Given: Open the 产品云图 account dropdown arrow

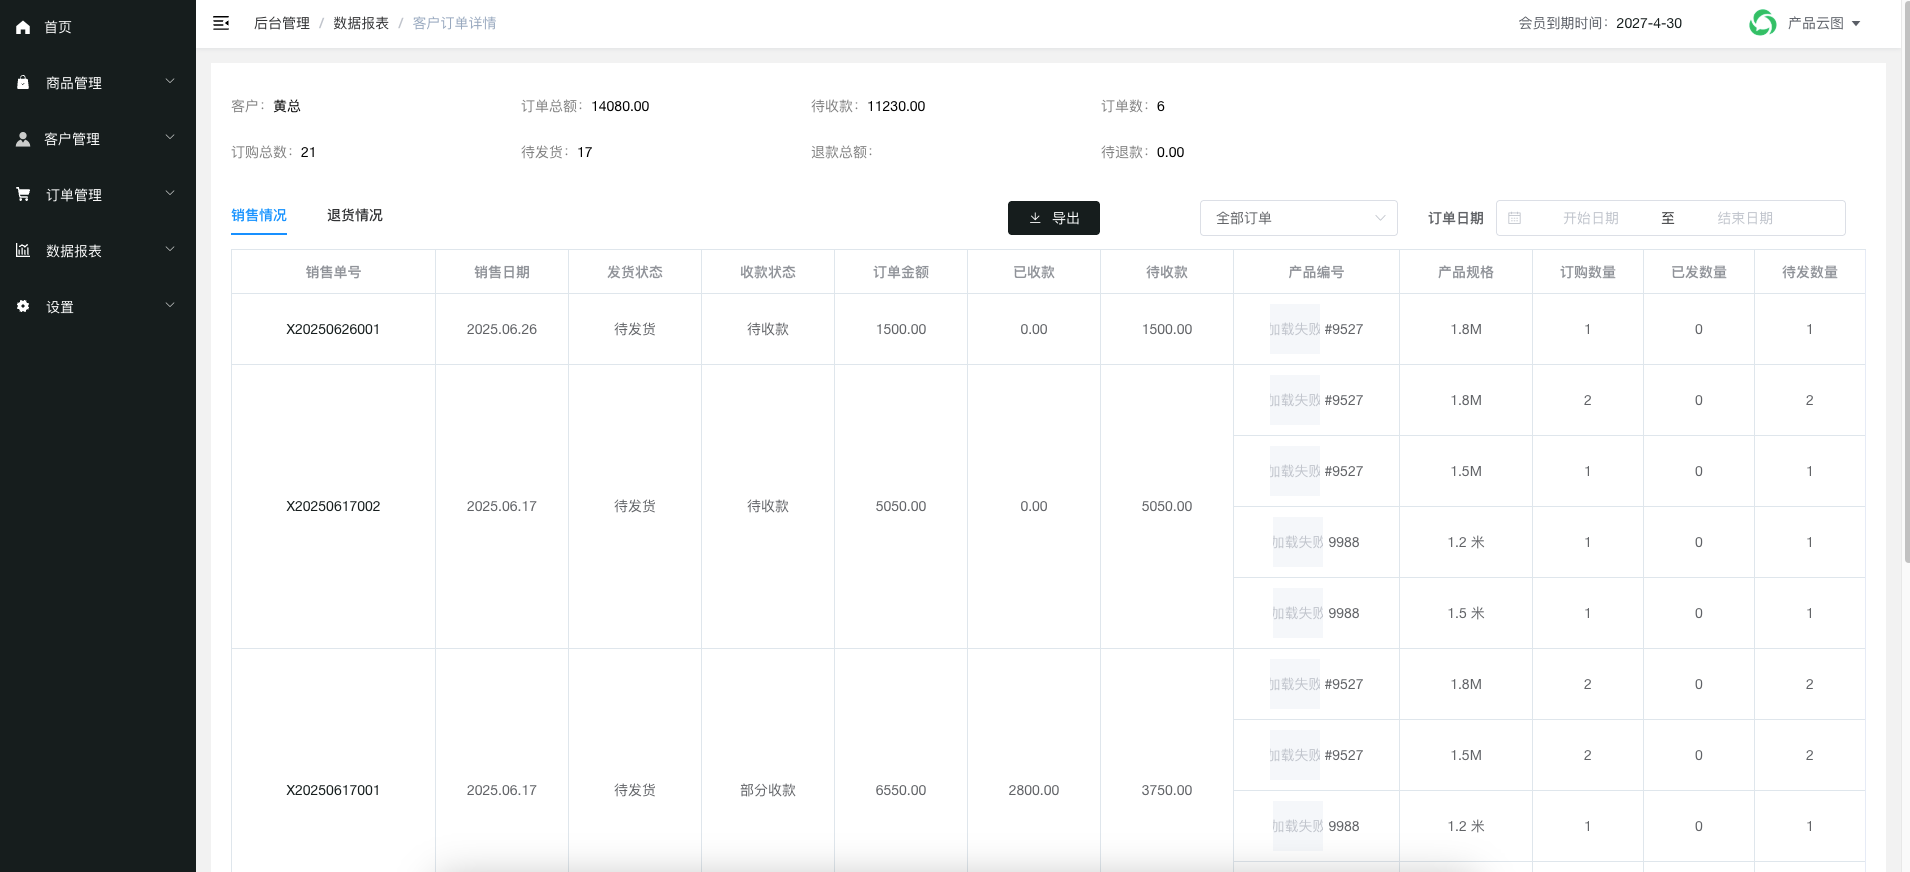Looking at the screenshot, I should 1856,23.
